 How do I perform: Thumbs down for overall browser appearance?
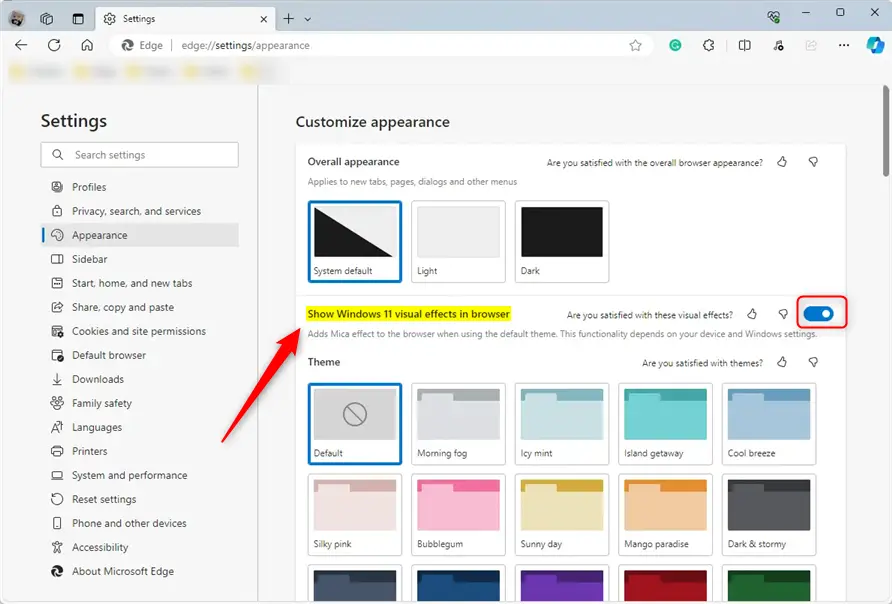[813, 162]
